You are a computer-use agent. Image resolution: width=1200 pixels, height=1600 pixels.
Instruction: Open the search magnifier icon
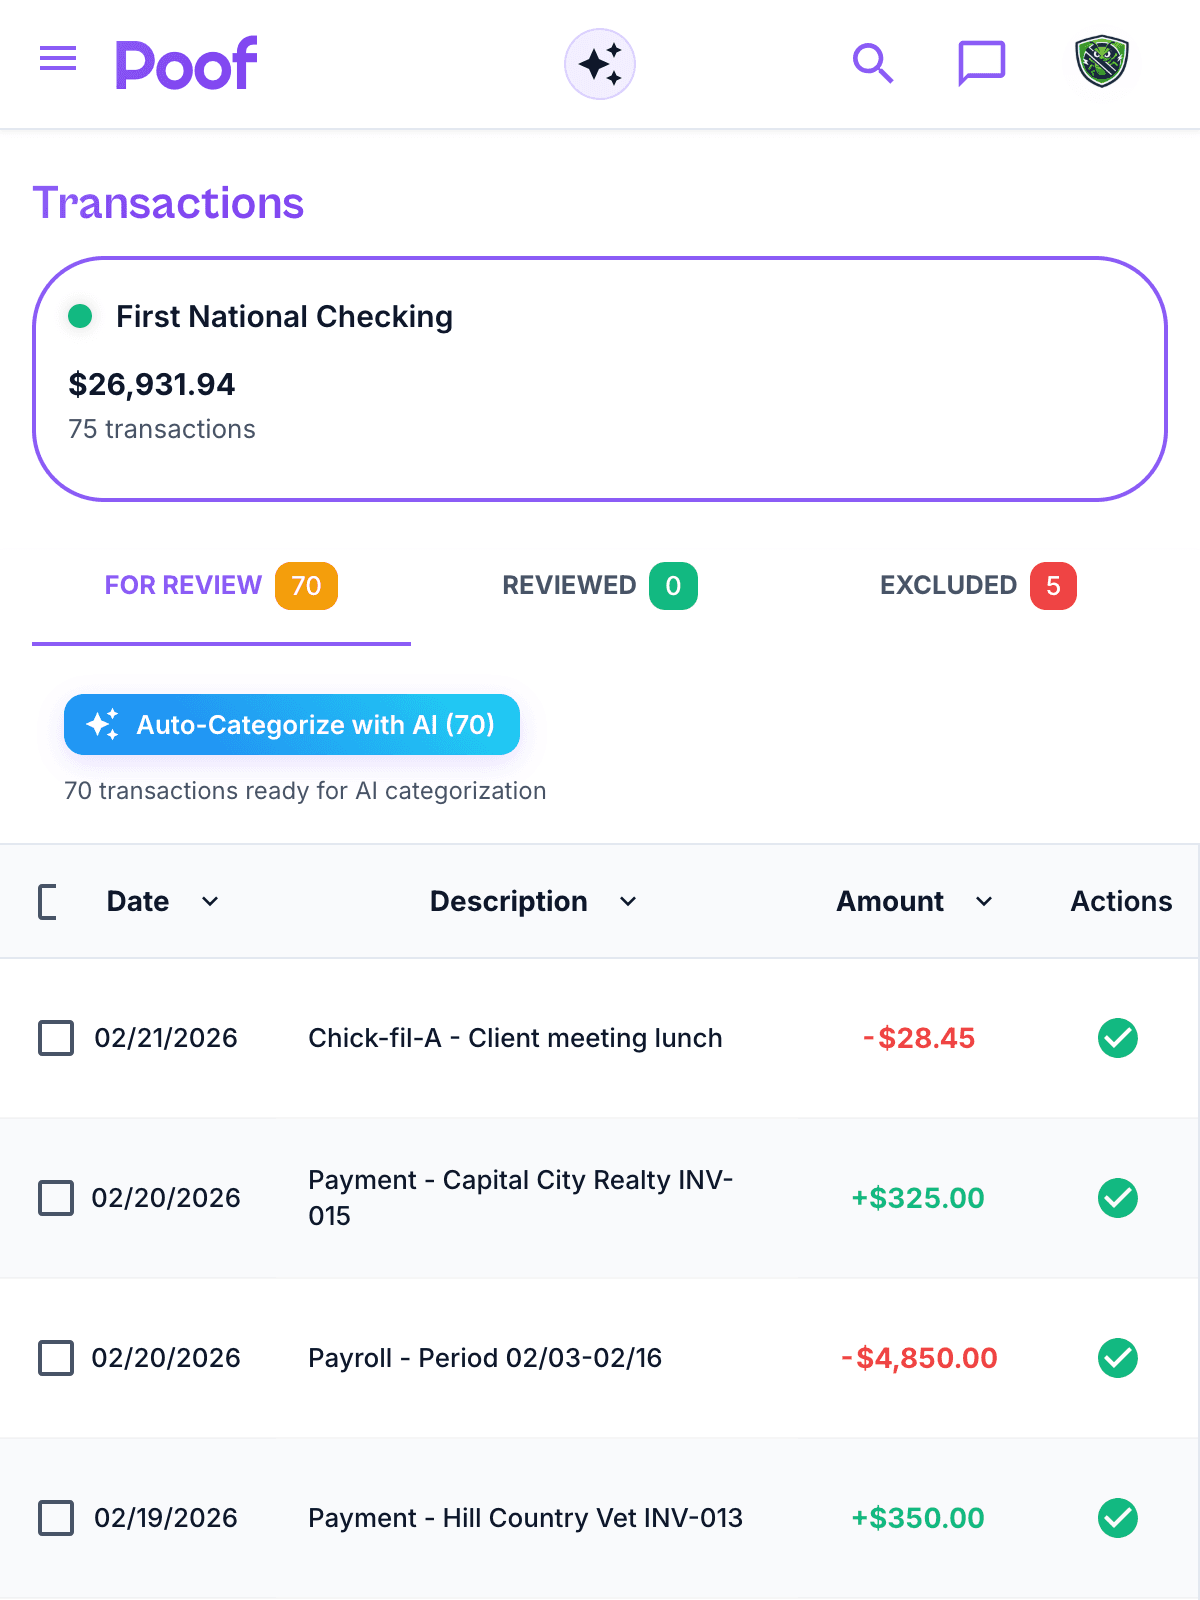coord(872,64)
